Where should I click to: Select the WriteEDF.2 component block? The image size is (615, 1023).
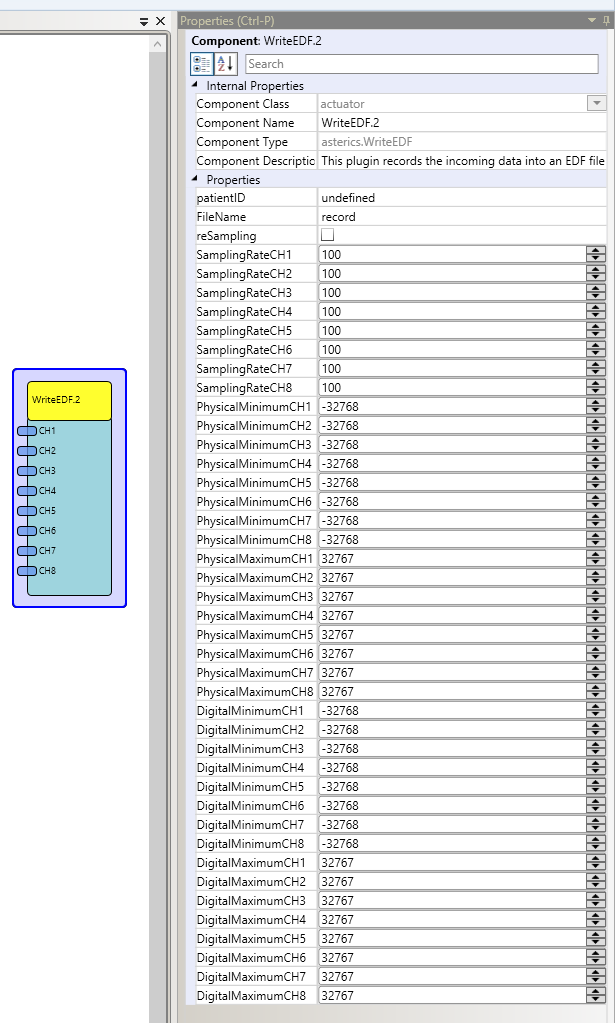click(69, 400)
